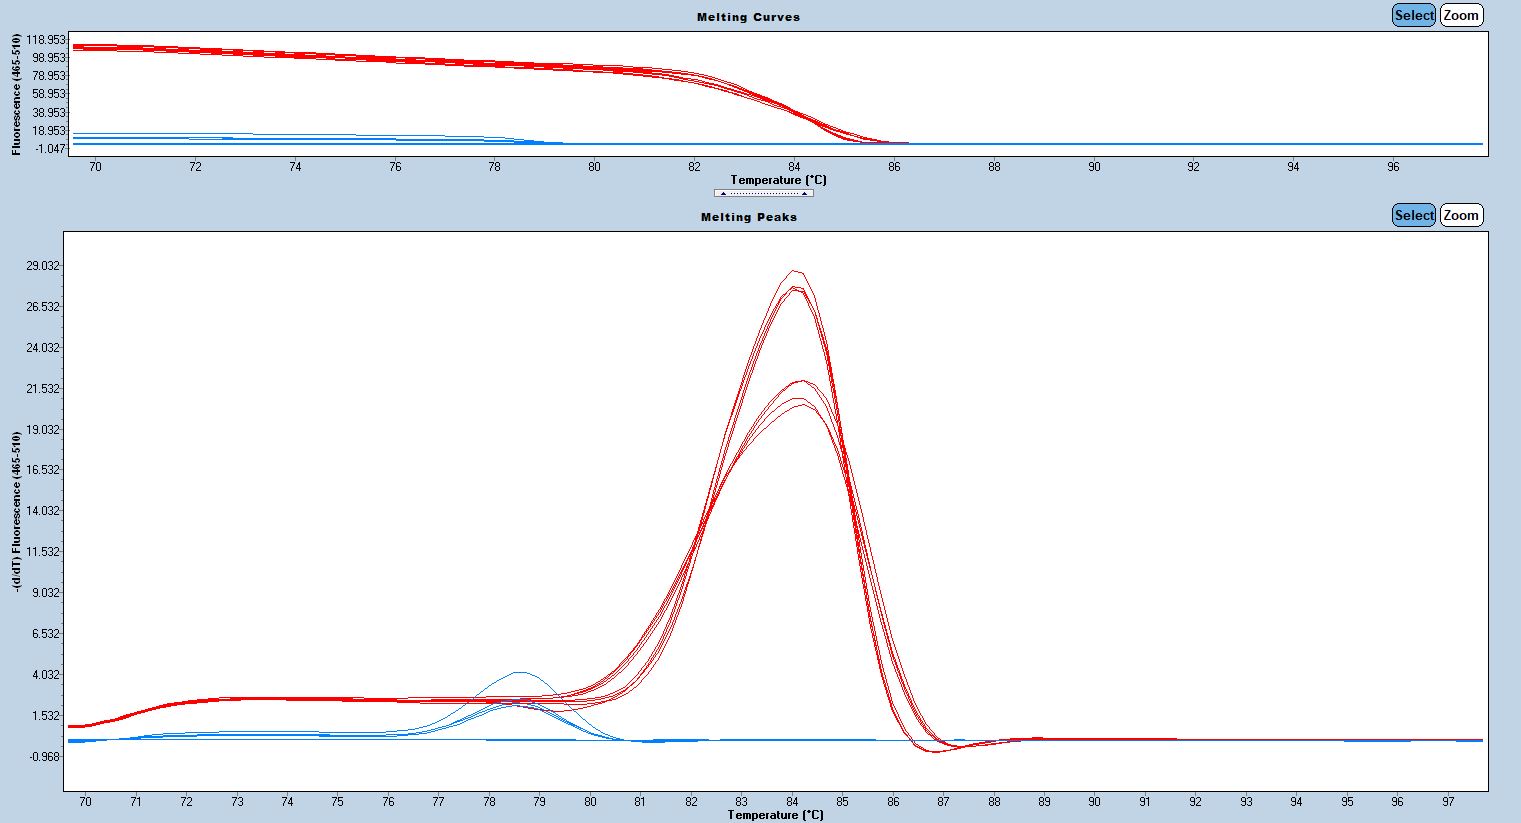This screenshot has width=1521, height=823.
Task: Click the Temperature label under Melting Peaks chart
Action: (x=775, y=815)
